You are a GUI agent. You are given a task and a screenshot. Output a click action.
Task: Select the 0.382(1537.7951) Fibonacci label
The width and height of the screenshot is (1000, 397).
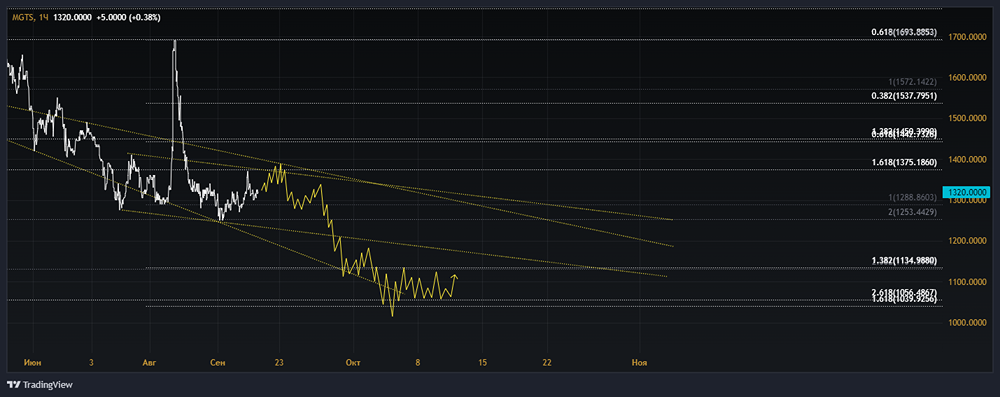[904, 96]
